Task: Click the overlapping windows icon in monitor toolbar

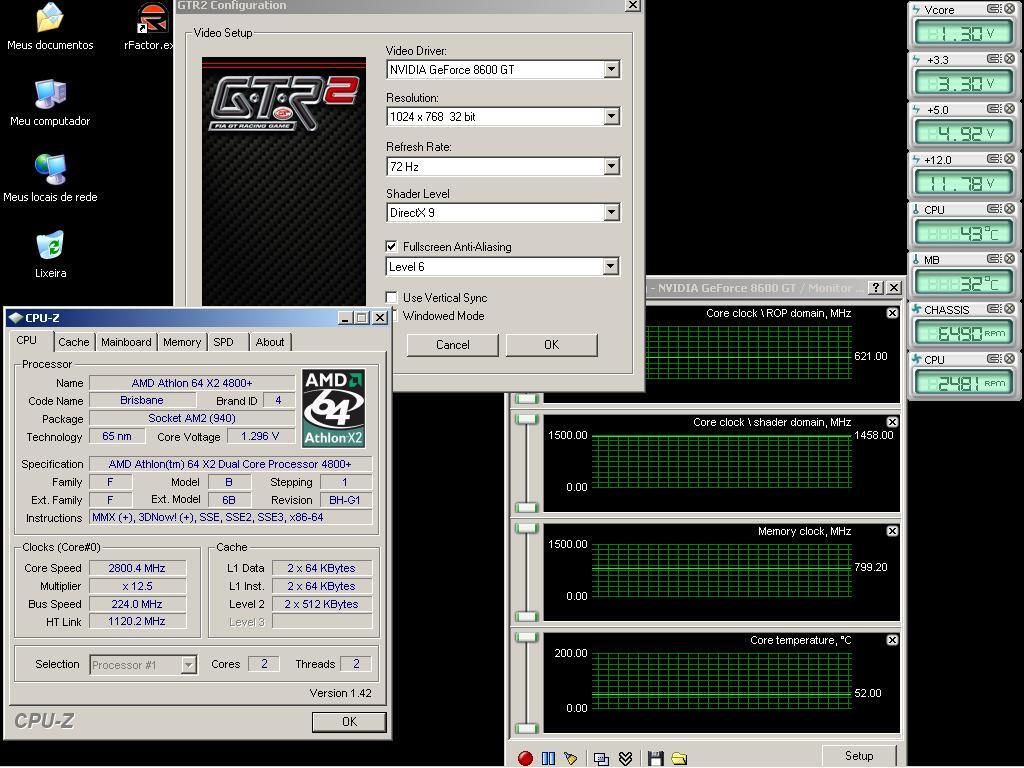Action: tap(601, 758)
